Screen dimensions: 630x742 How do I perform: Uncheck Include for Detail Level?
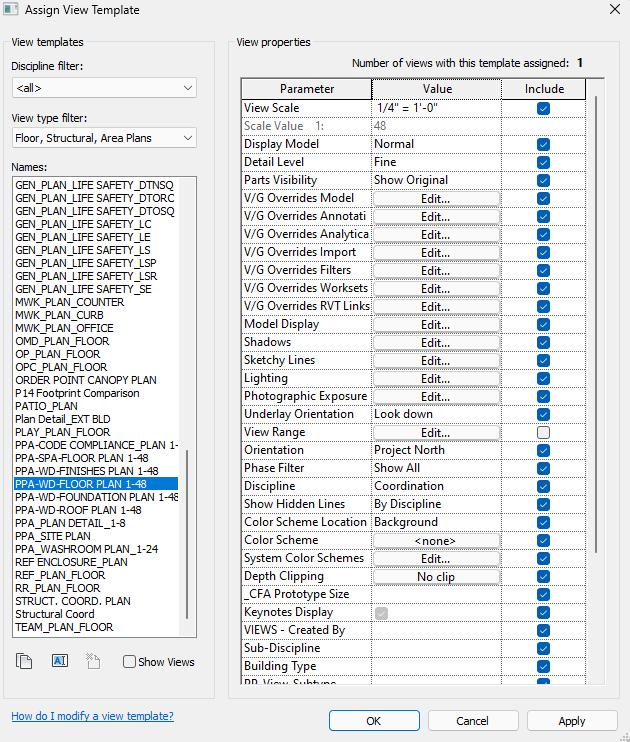[x=543, y=162]
